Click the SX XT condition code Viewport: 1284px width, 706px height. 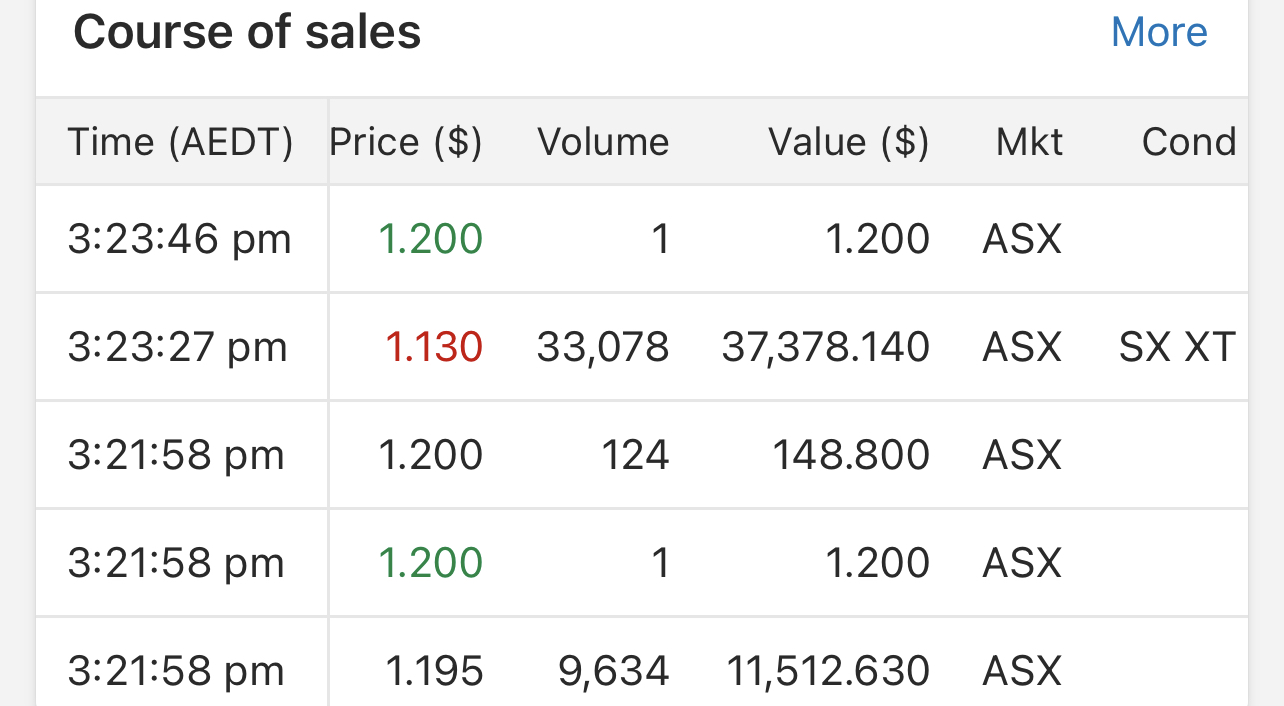pos(1177,347)
